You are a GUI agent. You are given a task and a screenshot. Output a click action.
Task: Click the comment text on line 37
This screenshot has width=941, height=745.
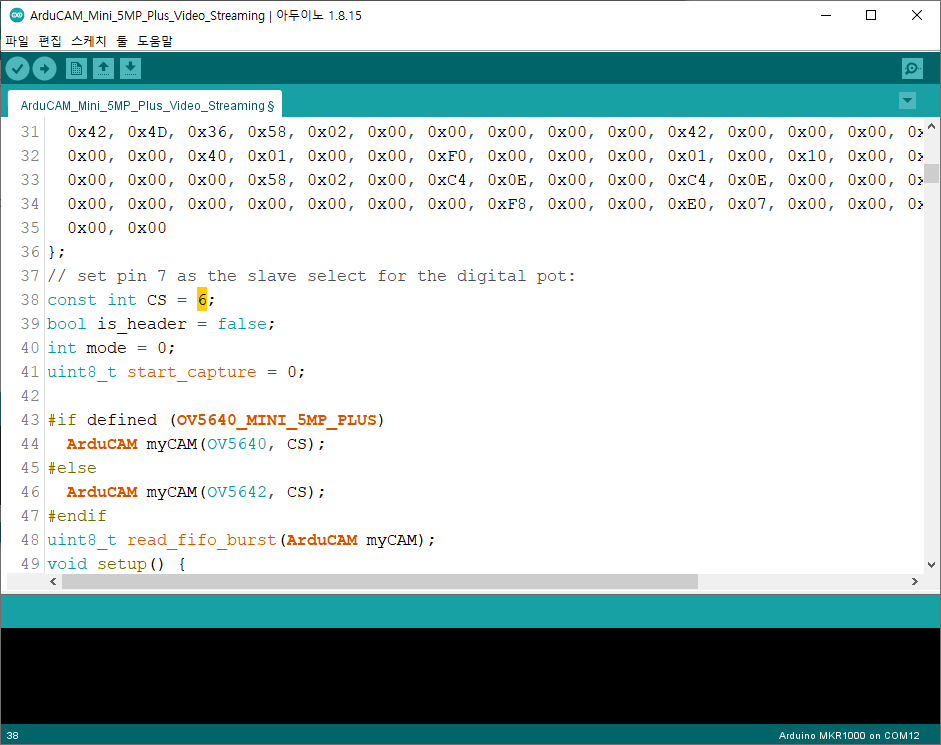click(x=311, y=276)
